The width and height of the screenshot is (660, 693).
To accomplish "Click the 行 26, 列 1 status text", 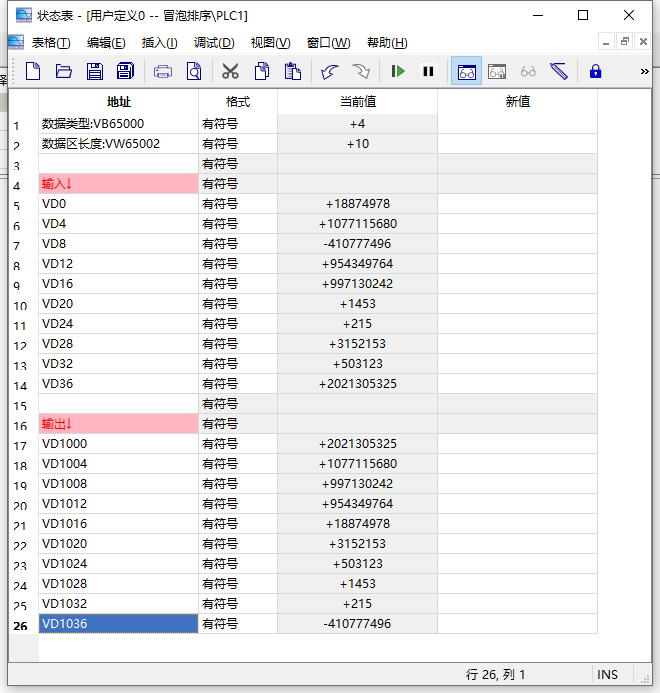I will pyautogui.click(x=495, y=674).
